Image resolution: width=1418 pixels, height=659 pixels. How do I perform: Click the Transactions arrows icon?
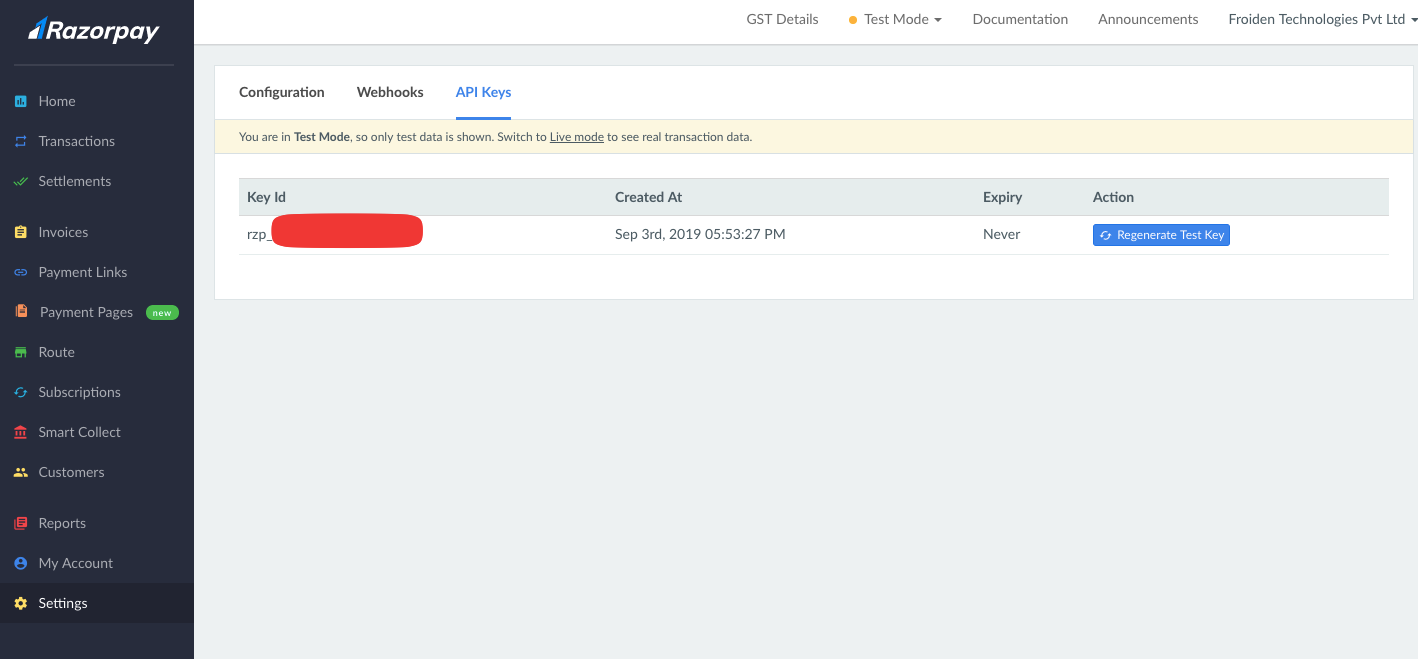click(20, 141)
